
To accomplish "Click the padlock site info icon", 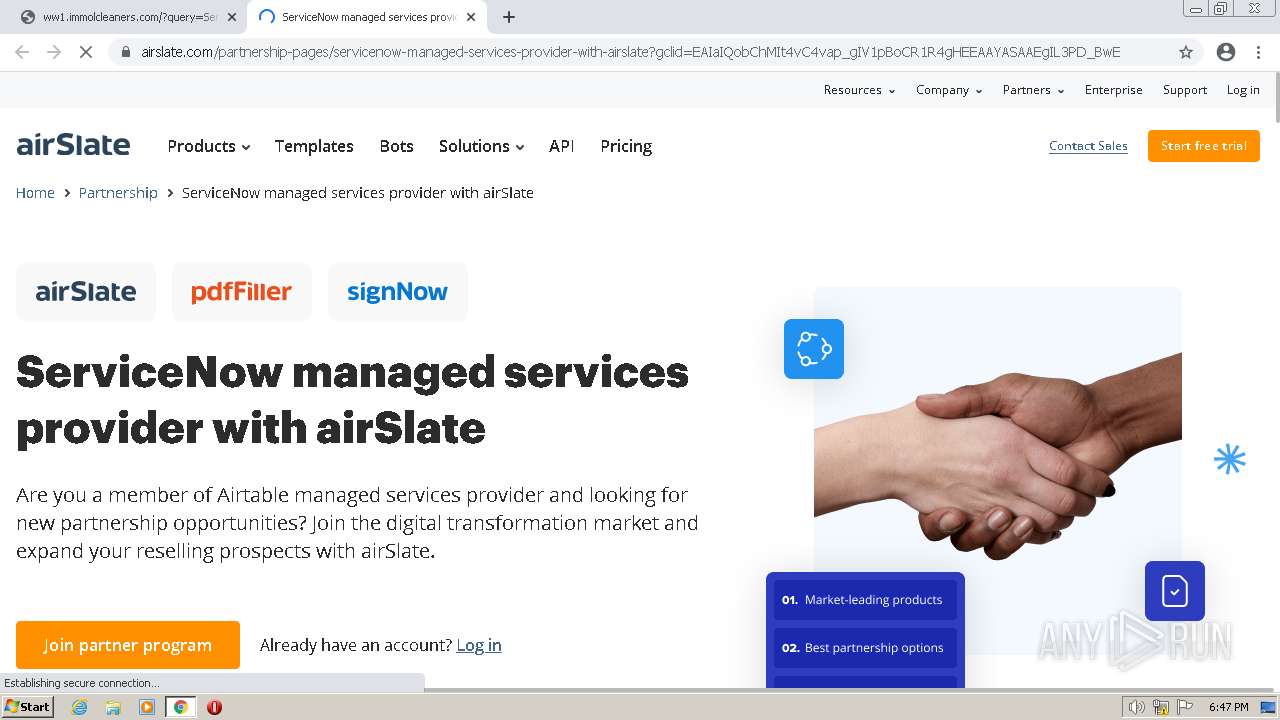I will (x=125, y=52).
